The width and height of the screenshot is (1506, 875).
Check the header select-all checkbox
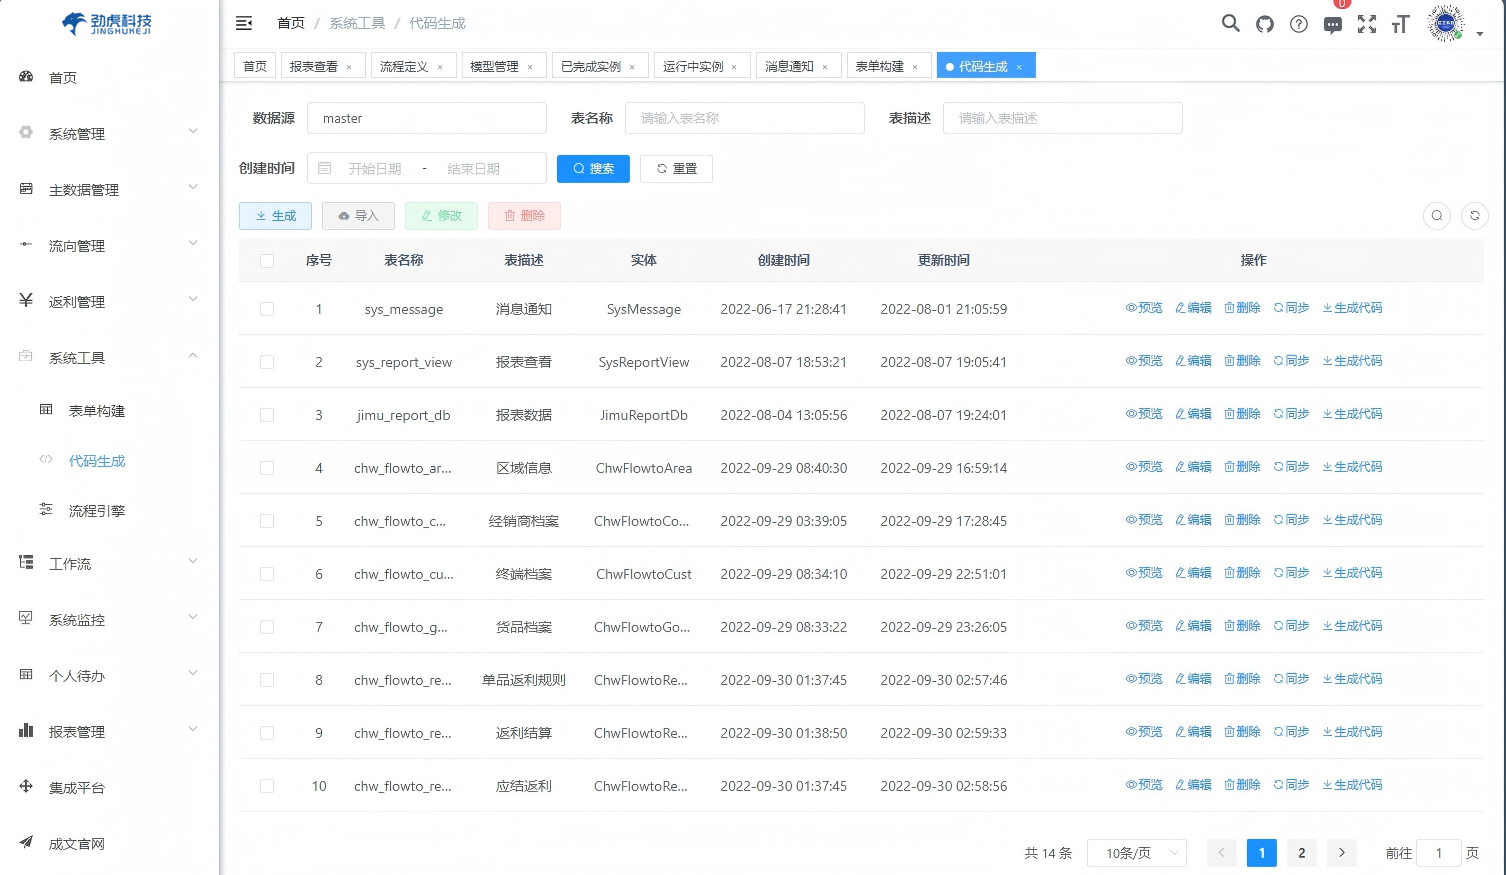(x=267, y=260)
